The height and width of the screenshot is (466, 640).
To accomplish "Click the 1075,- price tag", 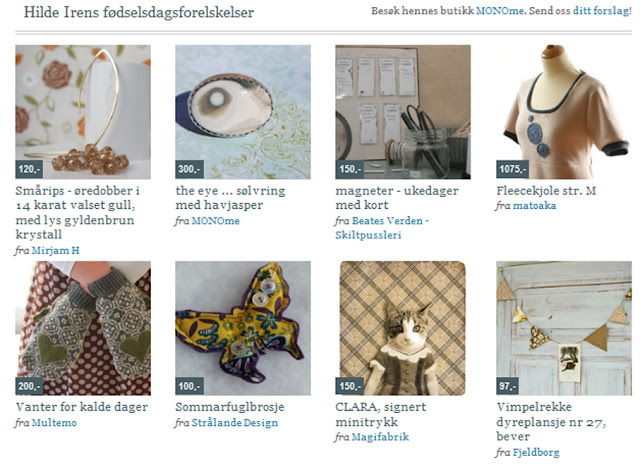I will [x=512, y=169].
